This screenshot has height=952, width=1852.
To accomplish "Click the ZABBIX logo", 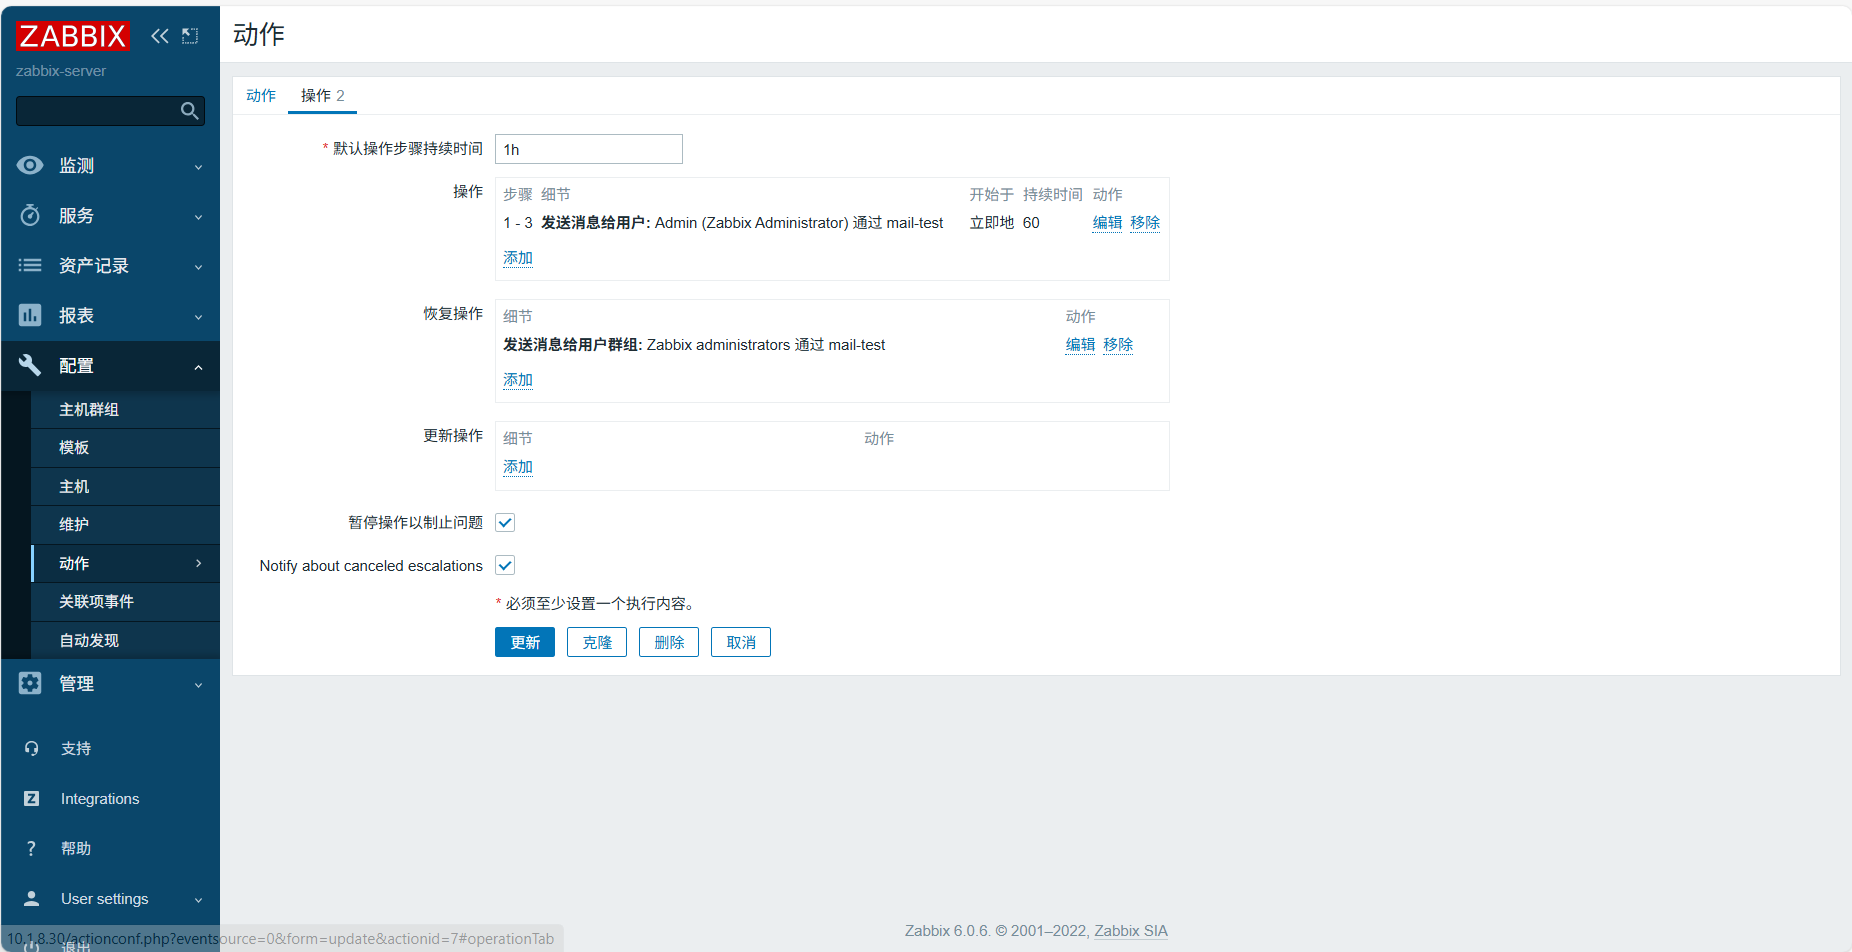I will (x=72, y=36).
